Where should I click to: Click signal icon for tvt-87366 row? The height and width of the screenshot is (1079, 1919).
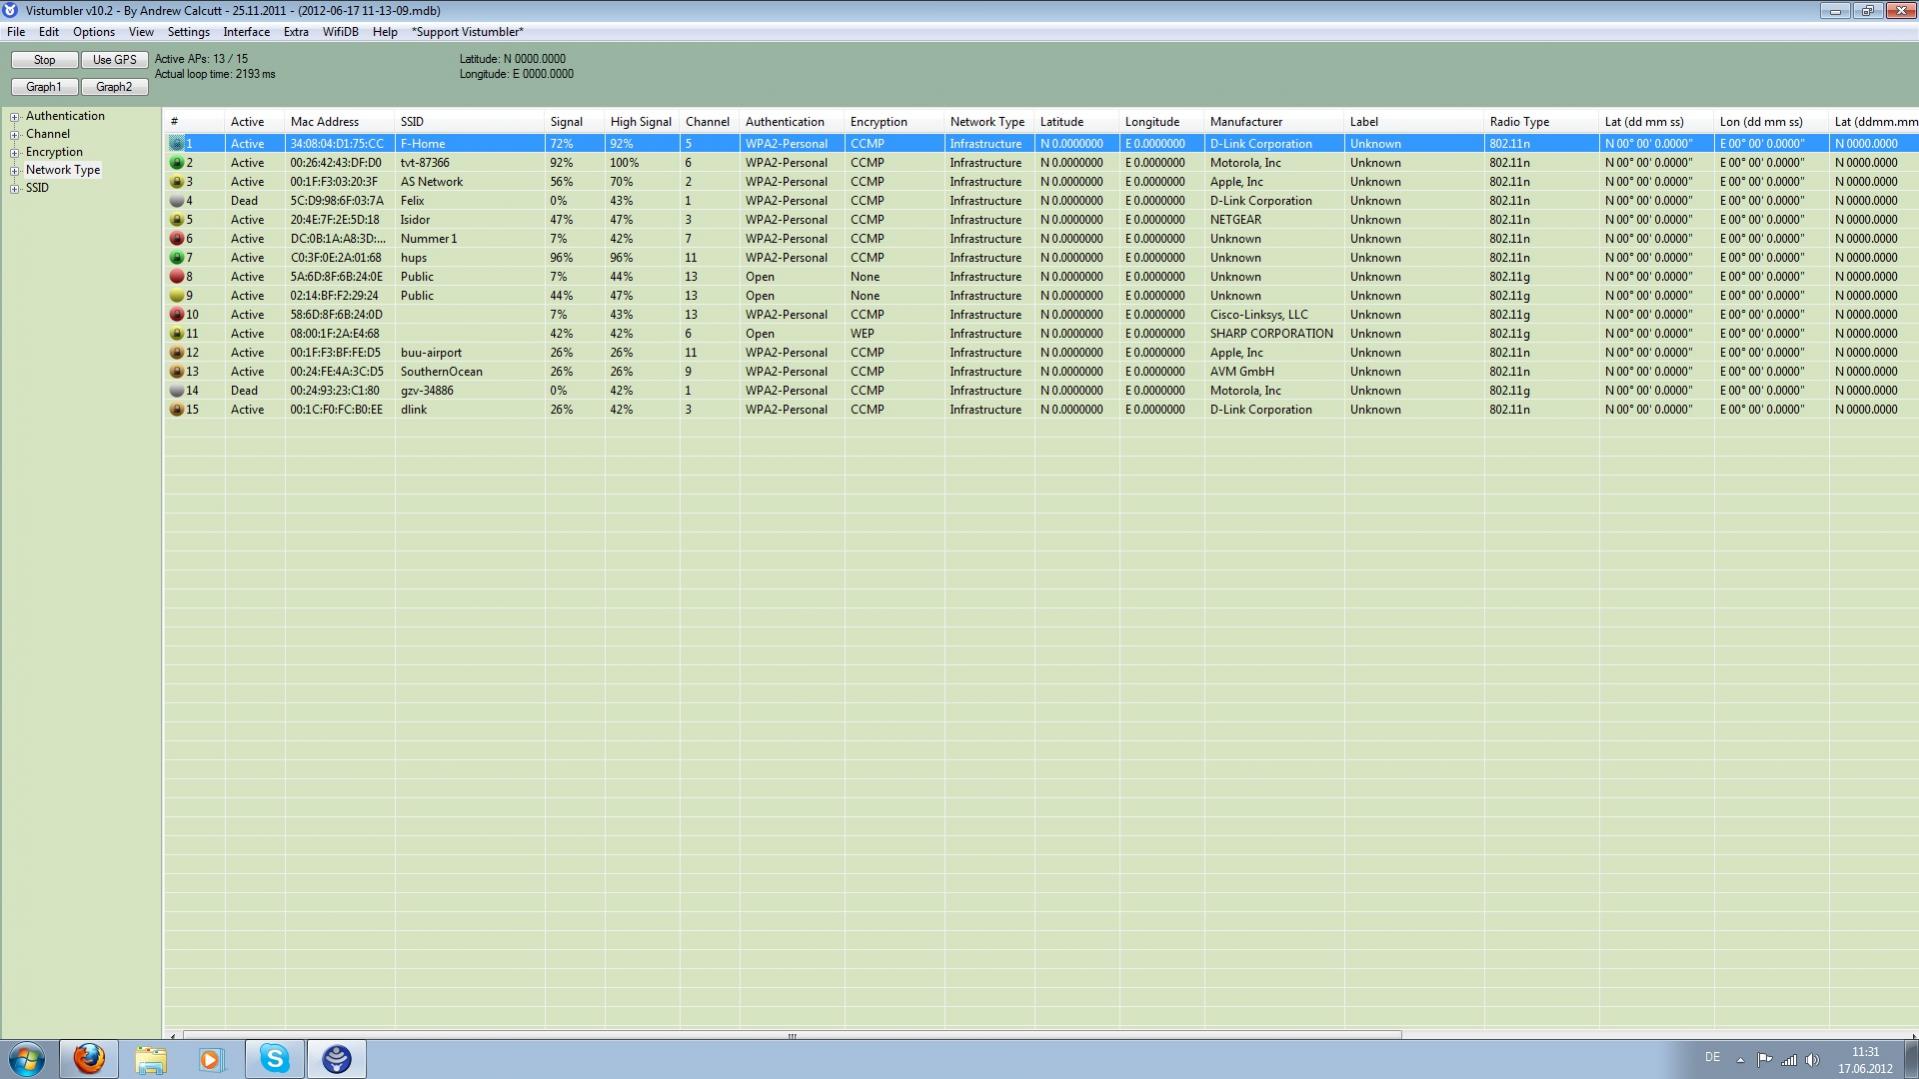177,163
